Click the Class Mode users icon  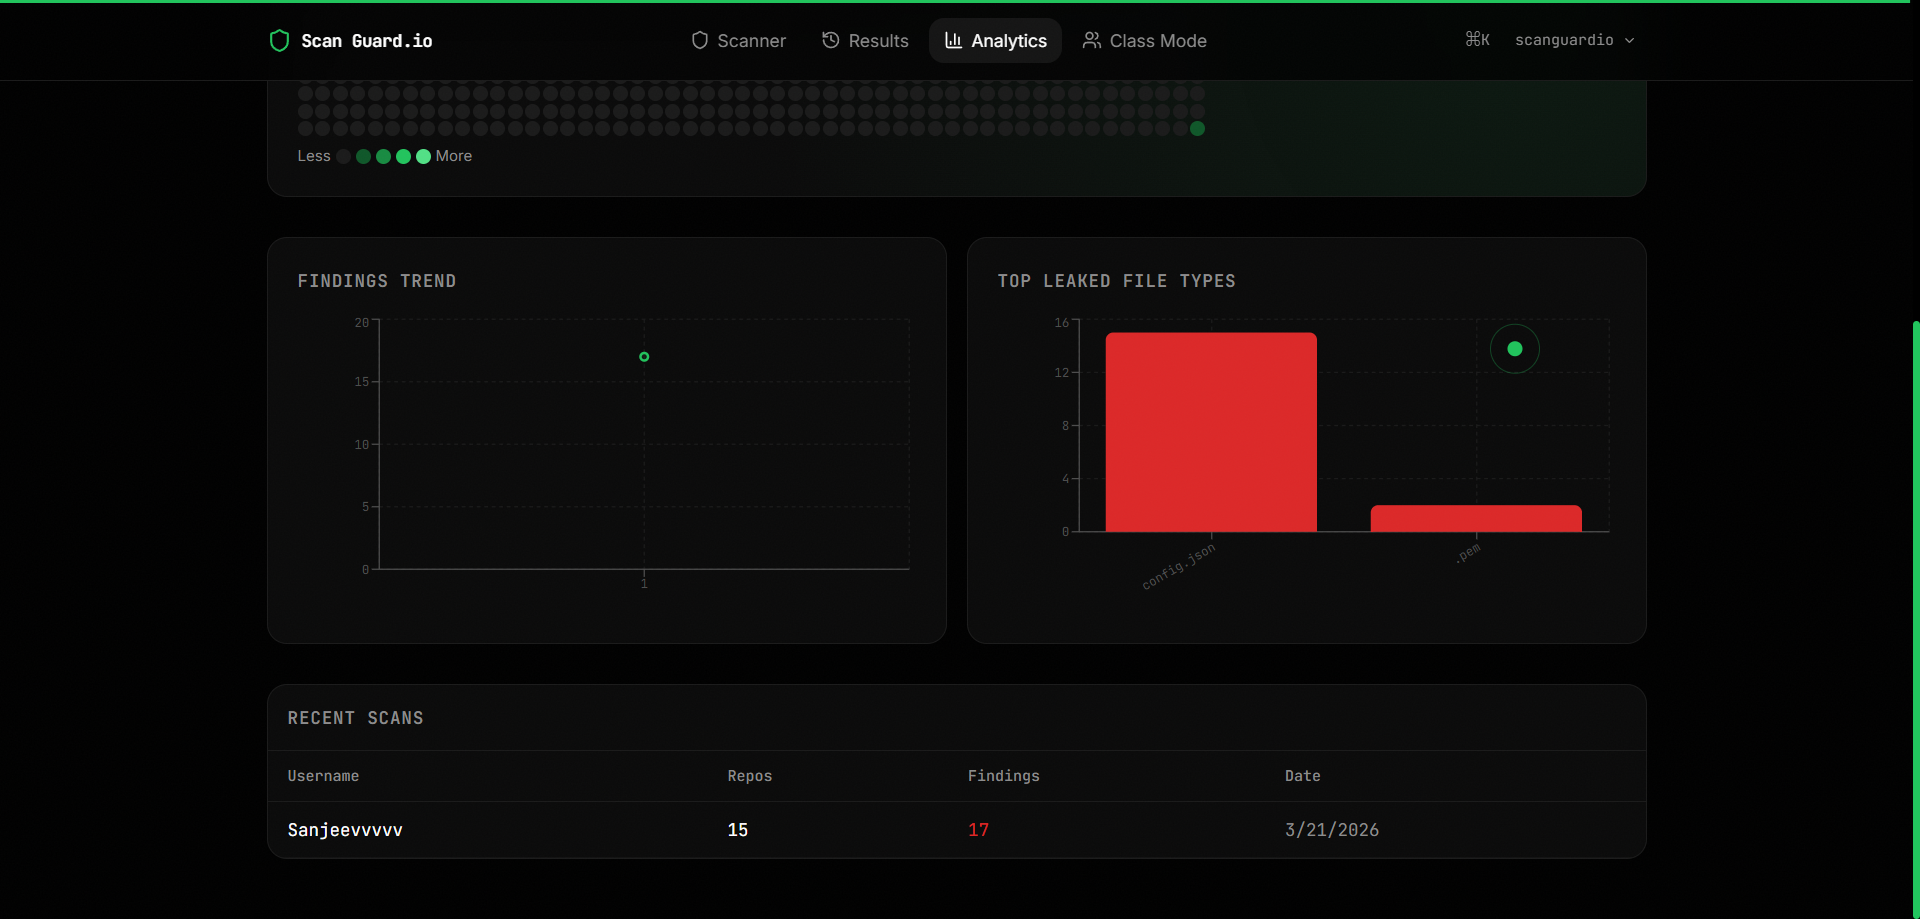[1092, 40]
